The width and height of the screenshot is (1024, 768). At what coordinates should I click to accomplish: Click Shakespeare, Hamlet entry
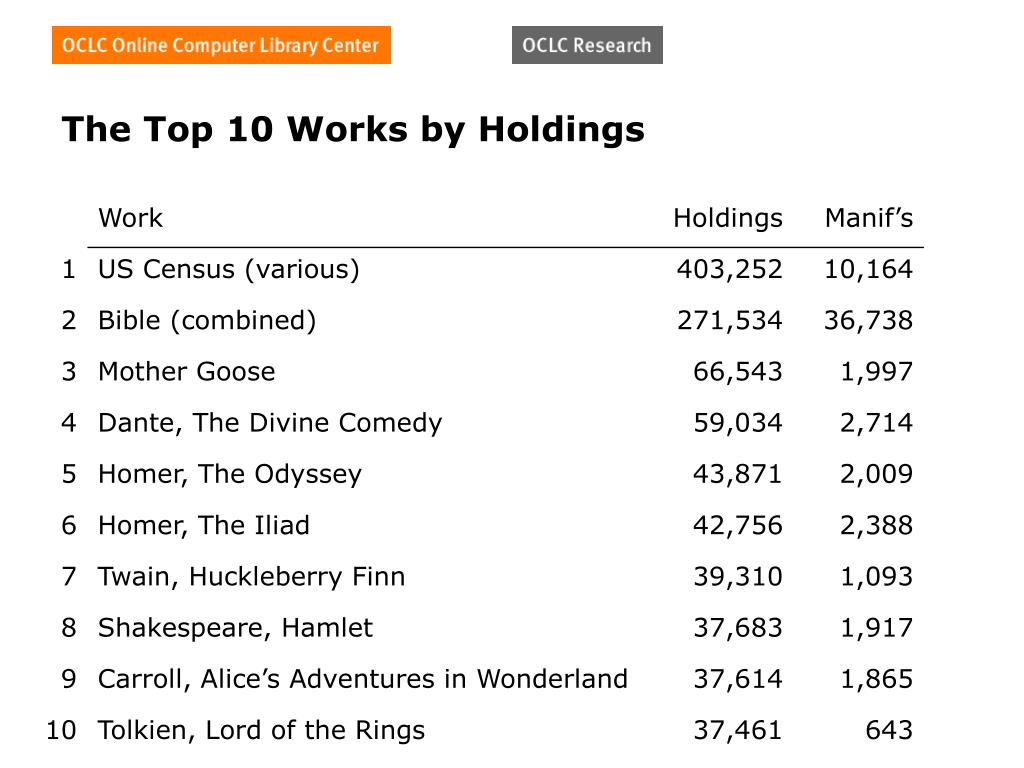(x=235, y=628)
